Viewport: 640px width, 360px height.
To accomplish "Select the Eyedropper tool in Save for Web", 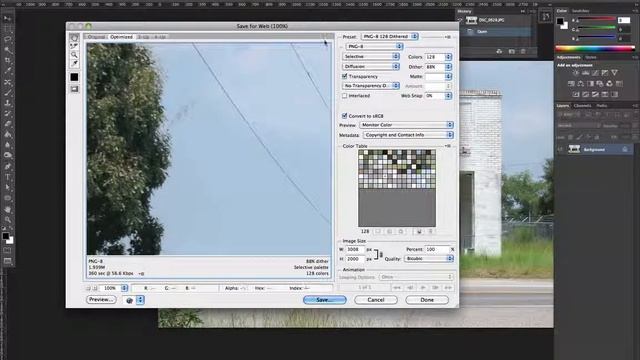I will pos(74,64).
